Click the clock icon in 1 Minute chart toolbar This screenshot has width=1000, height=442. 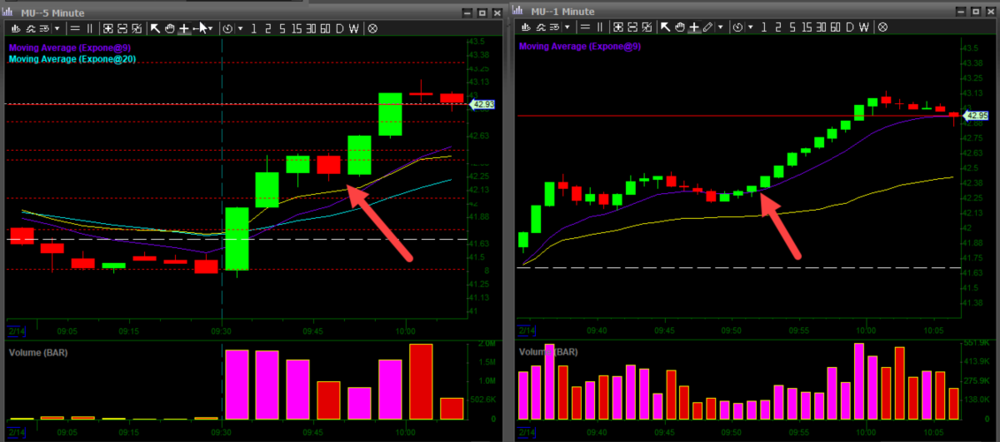pos(737,27)
